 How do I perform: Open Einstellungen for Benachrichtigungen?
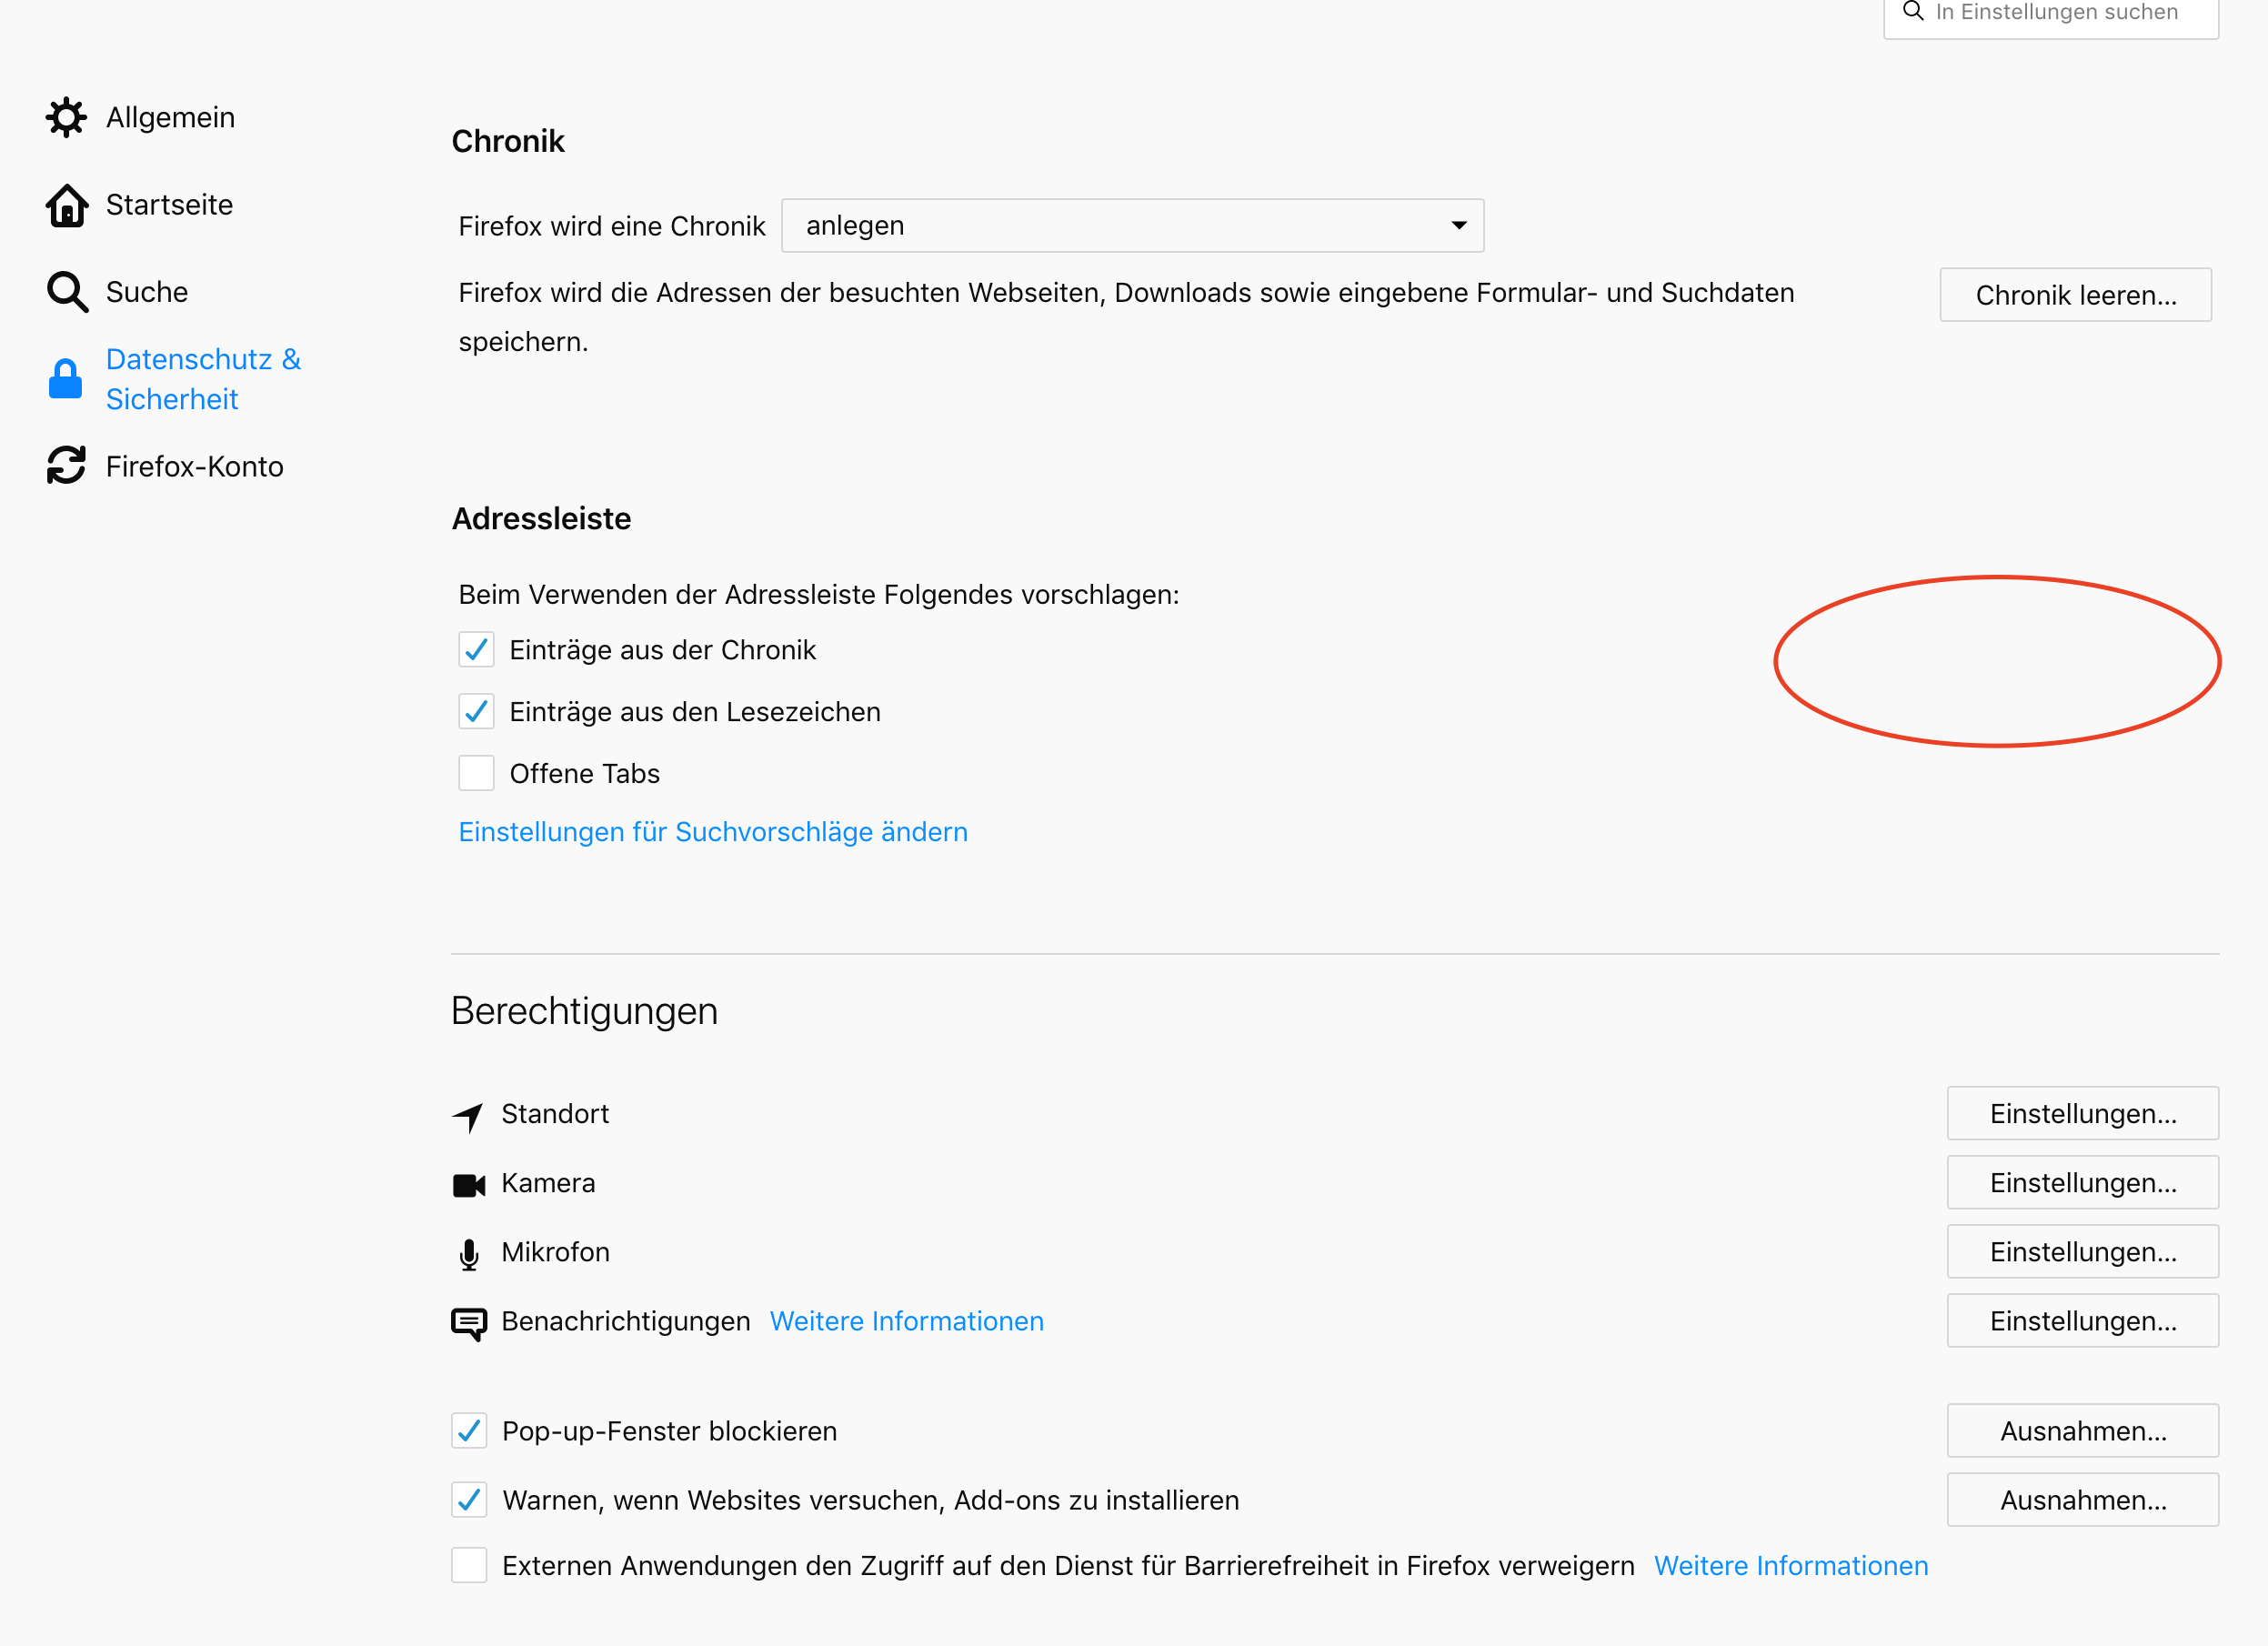coord(2082,1321)
